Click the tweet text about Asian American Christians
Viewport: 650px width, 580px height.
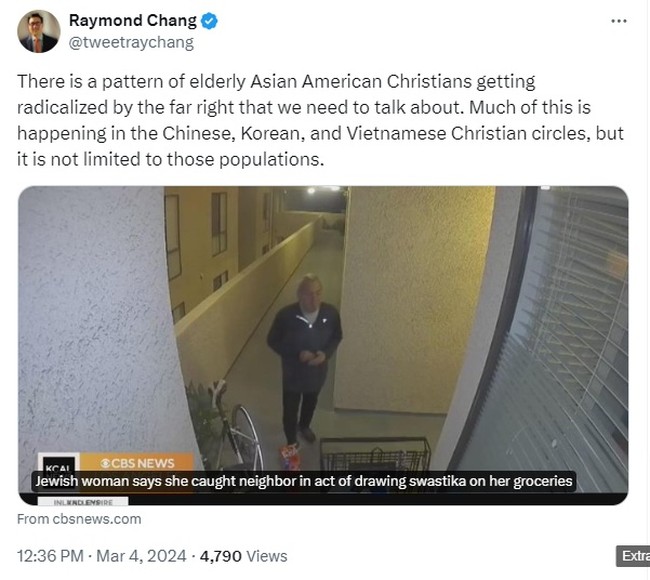[x=320, y=120]
